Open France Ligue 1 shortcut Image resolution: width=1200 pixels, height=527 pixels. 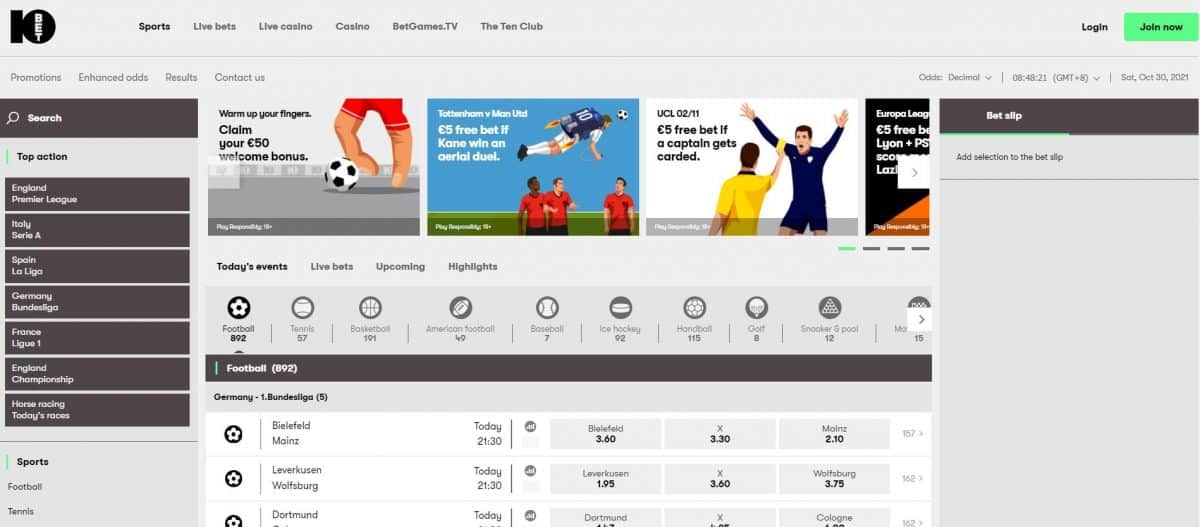(97, 338)
